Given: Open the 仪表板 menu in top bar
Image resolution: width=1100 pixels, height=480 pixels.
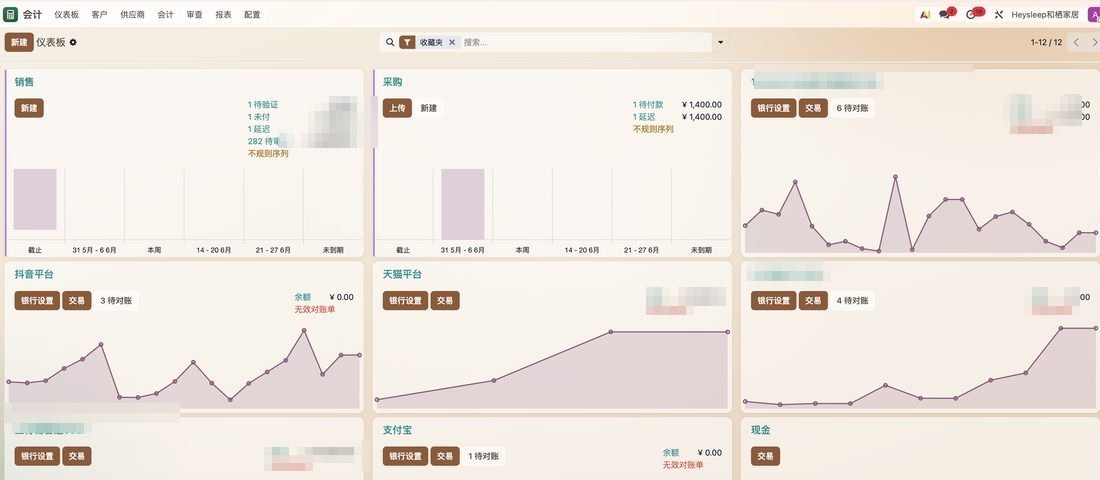Looking at the screenshot, I should tap(67, 14).
